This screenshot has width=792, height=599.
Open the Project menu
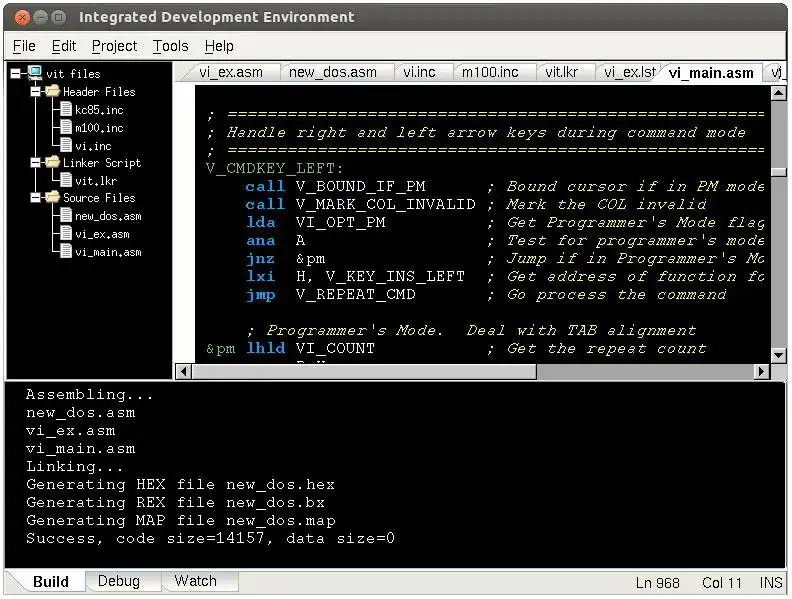click(114, 46)
